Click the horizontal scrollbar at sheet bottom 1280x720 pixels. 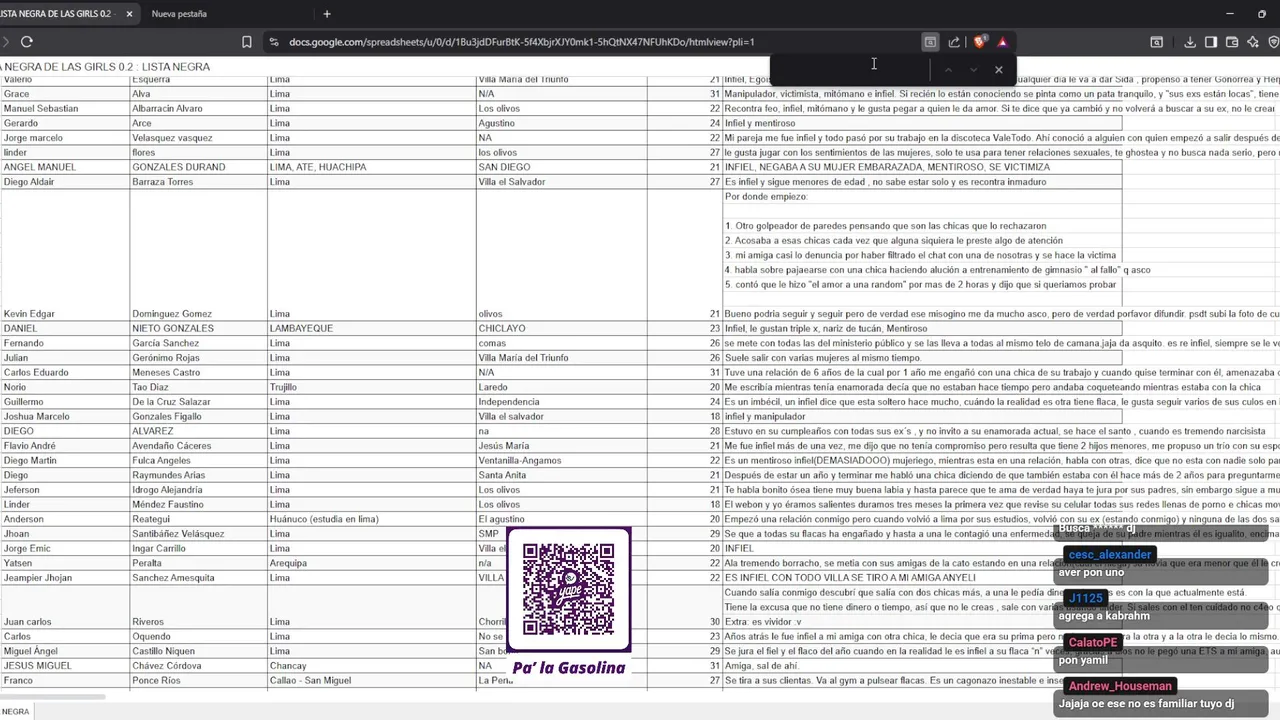[52, 696]
